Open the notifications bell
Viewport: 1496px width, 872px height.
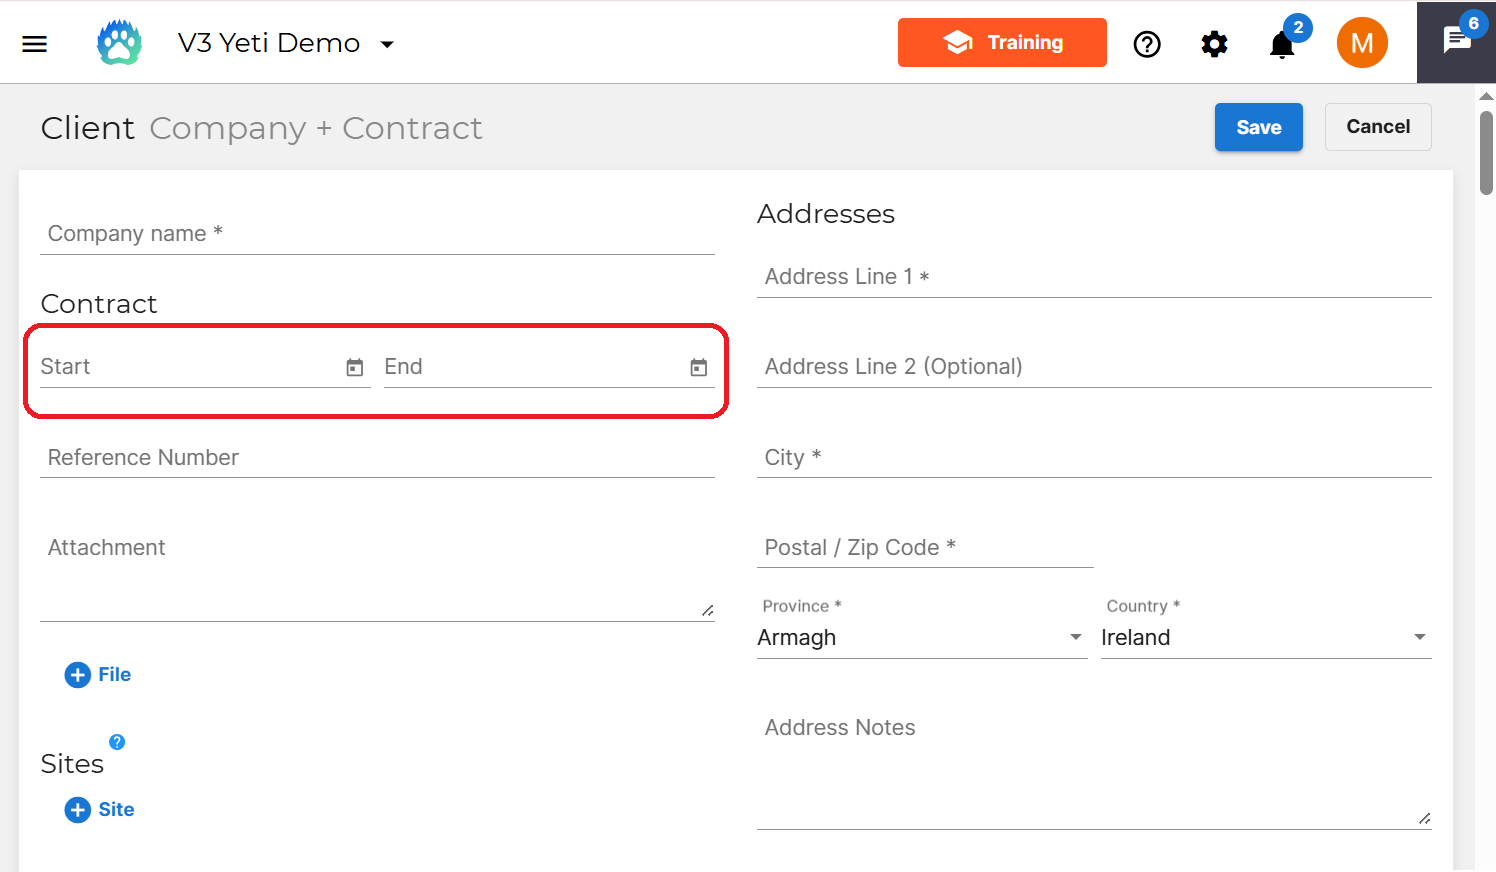[1281, 44]
